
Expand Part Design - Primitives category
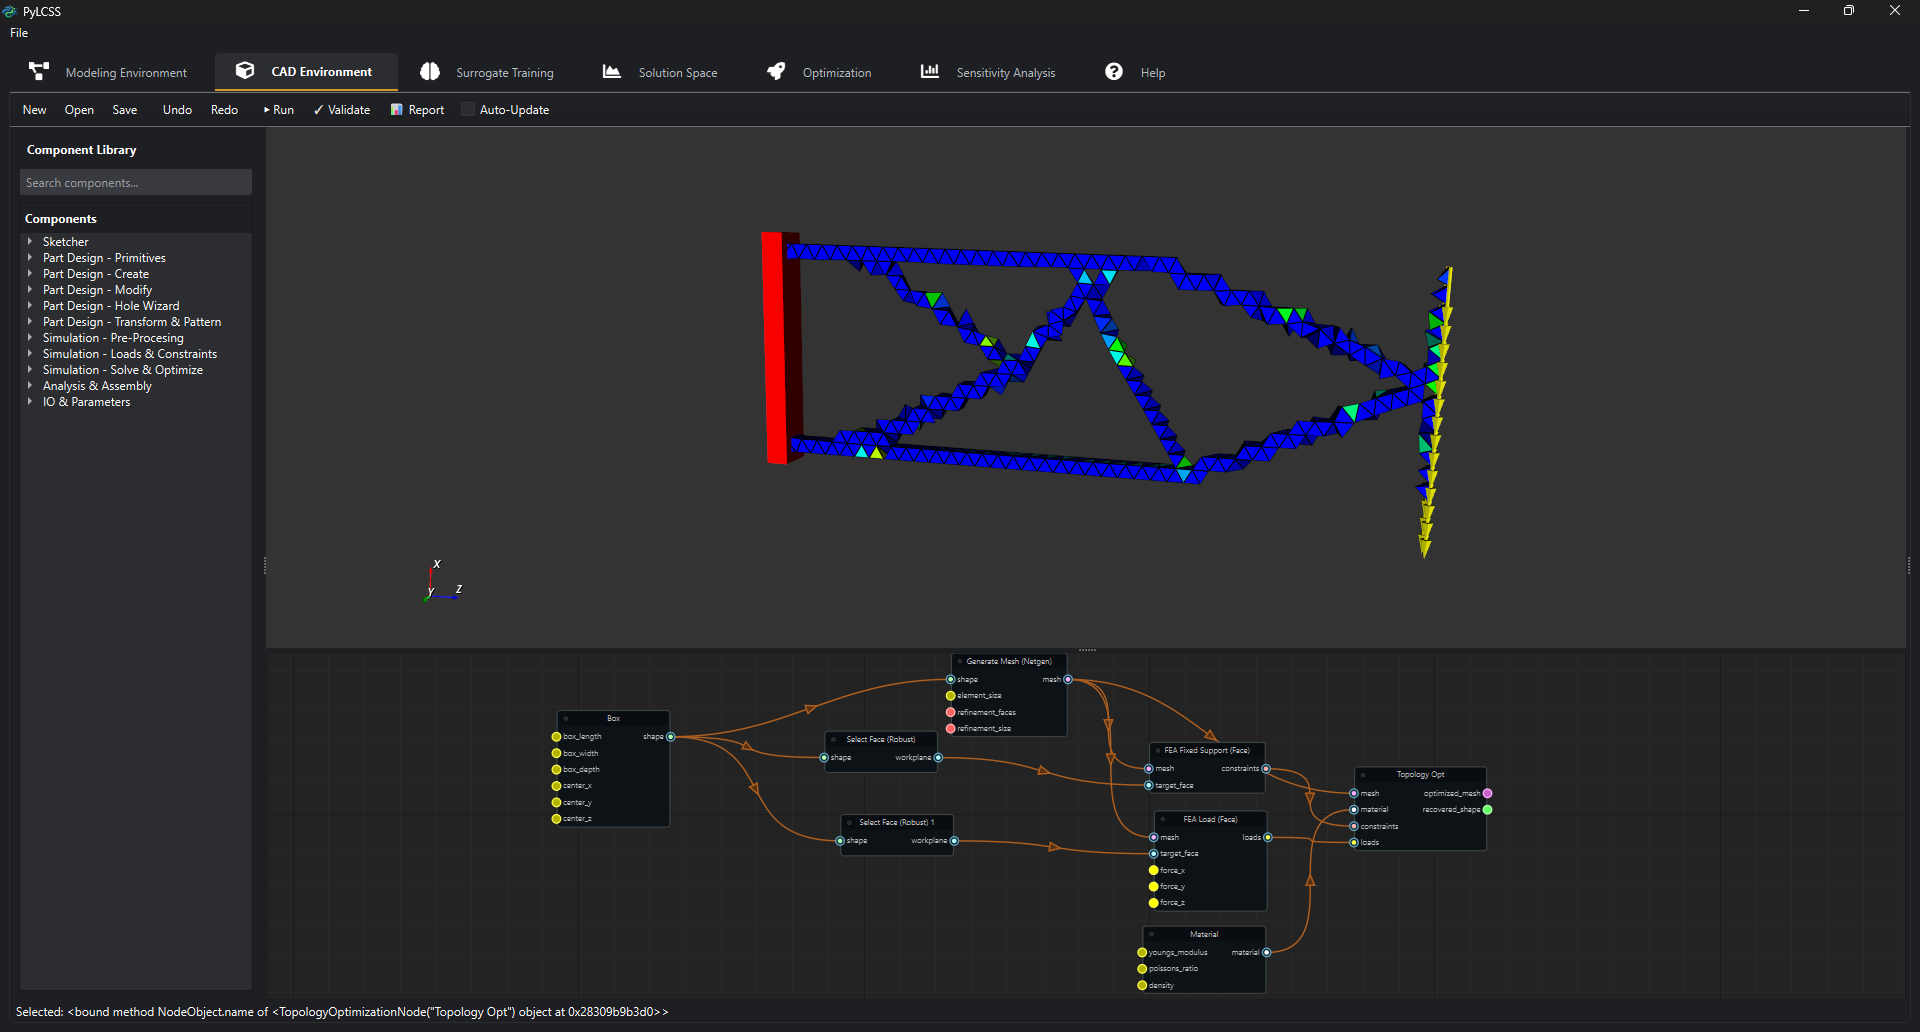[x=30, y=258]
